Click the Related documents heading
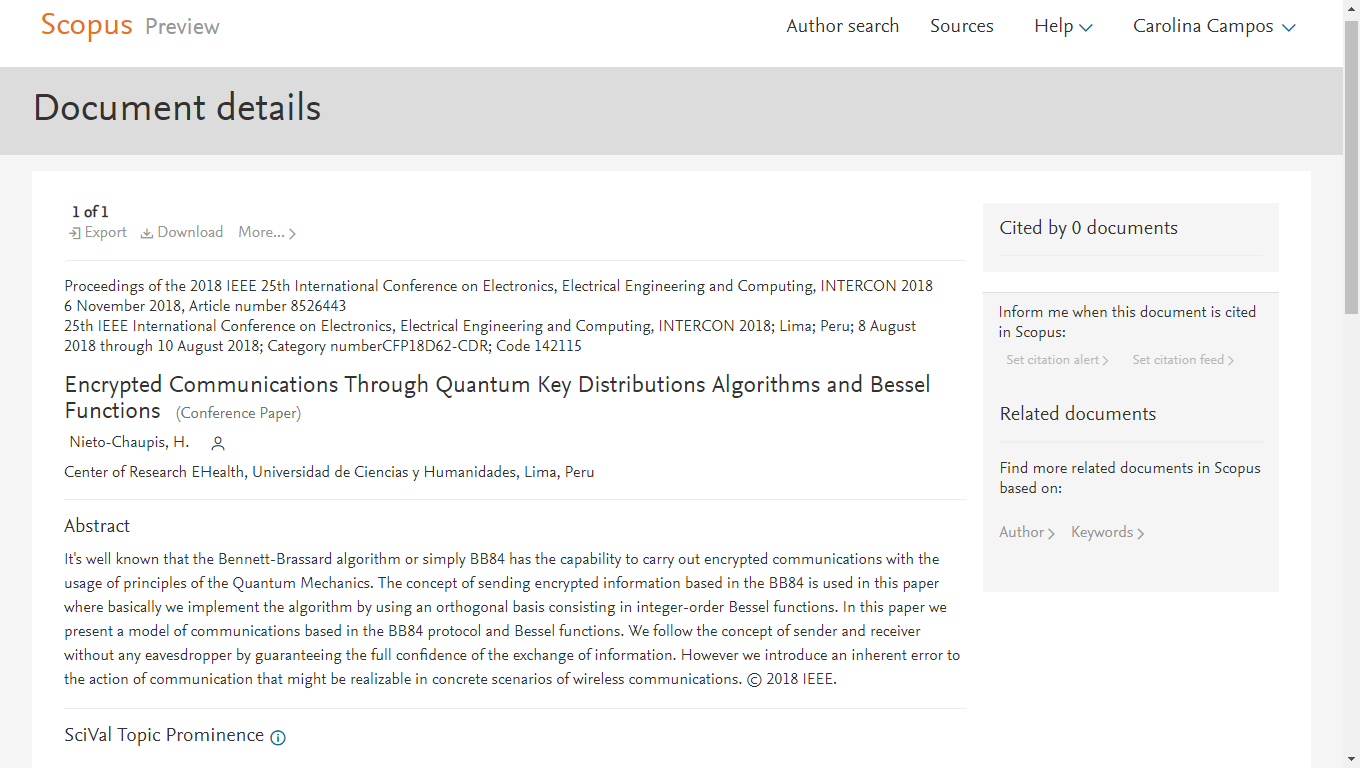The image size is (1360, 768). [1077, 414]
